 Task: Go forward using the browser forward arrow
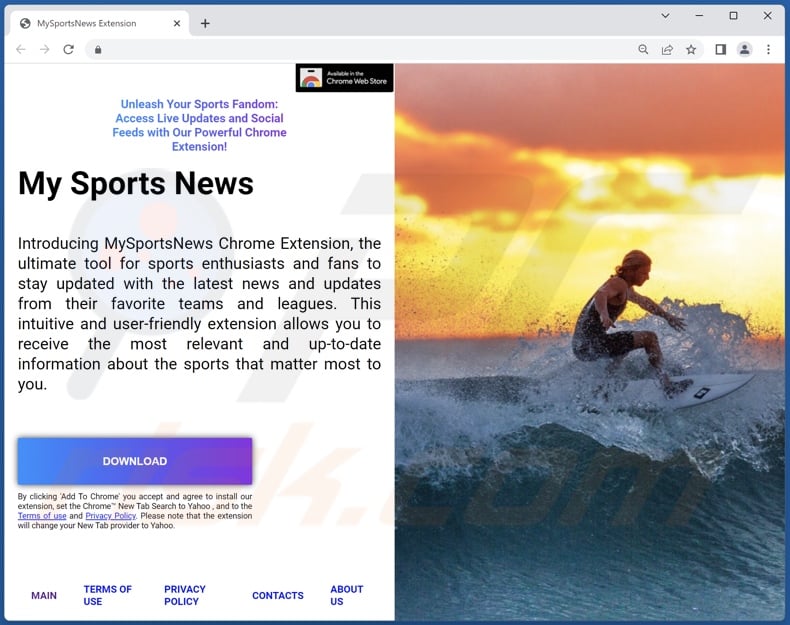coord(45,49)
